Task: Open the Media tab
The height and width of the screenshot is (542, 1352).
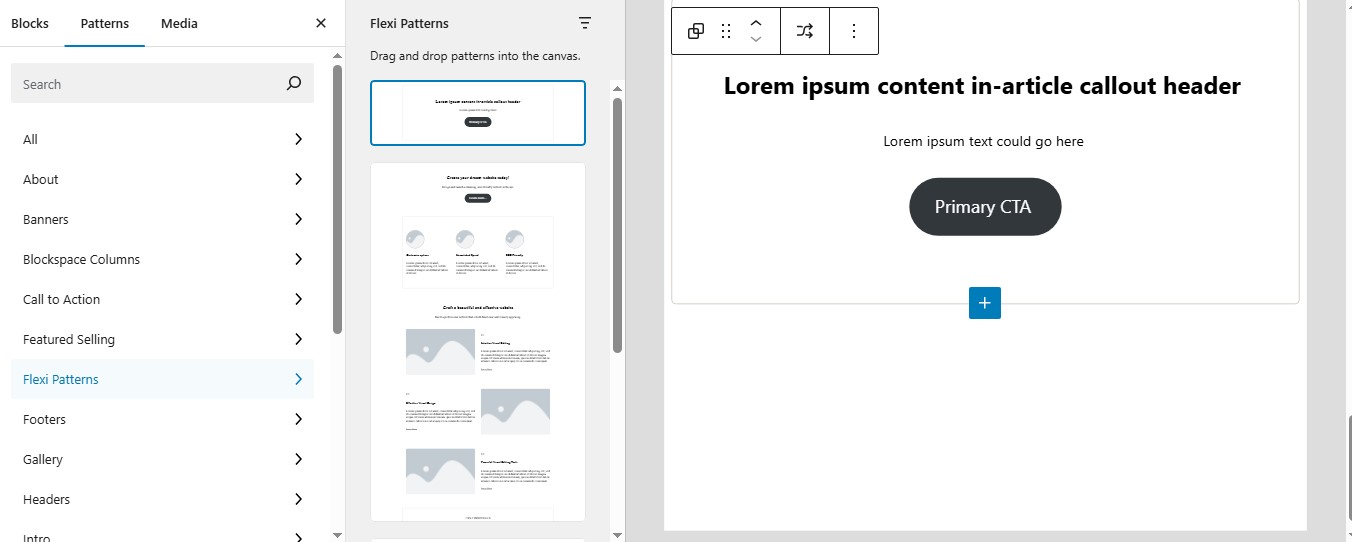Action: click(x=179, y=23)
